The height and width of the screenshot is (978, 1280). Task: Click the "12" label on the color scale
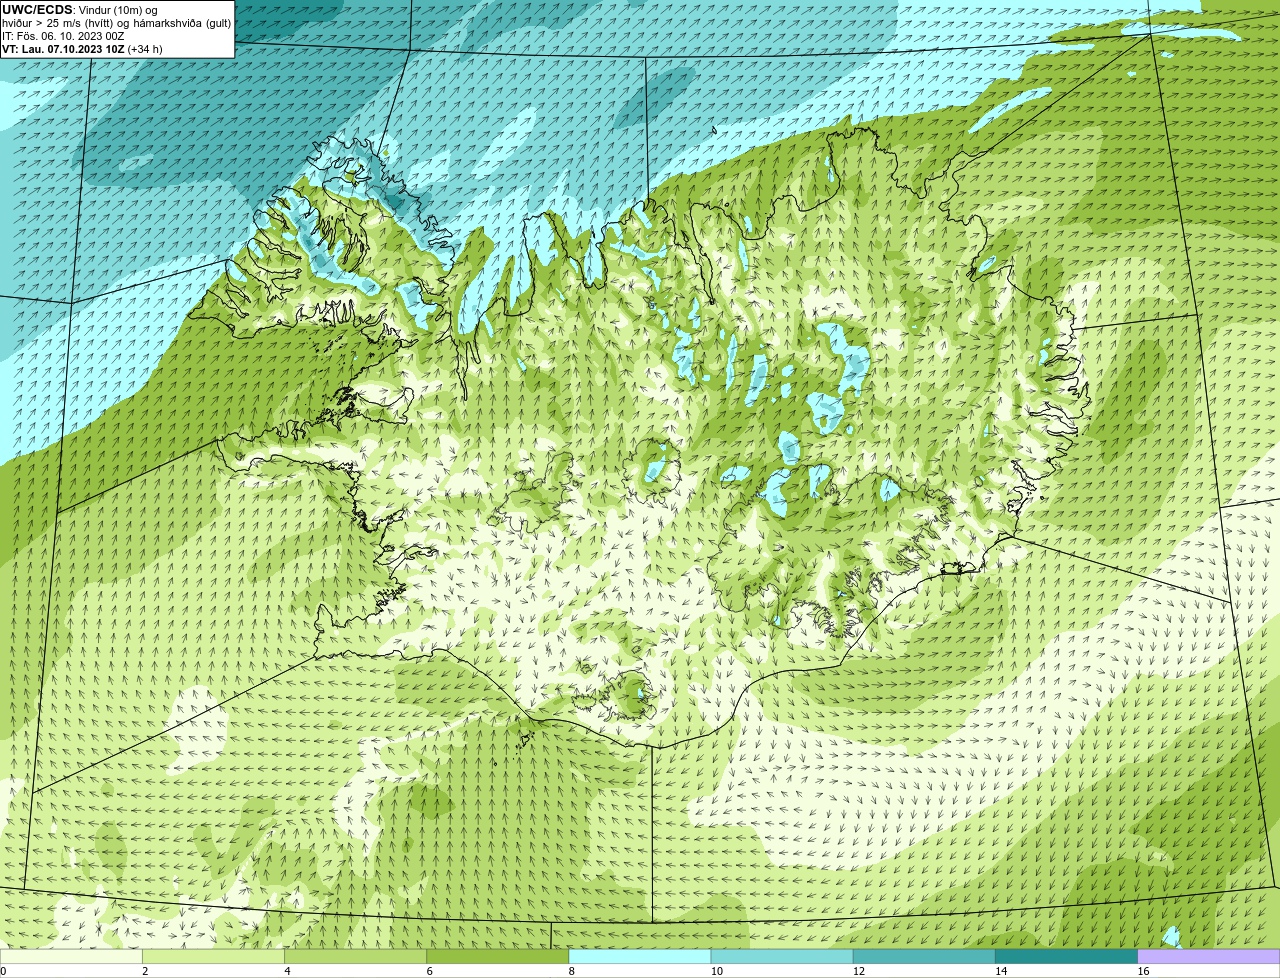point(859,971)
